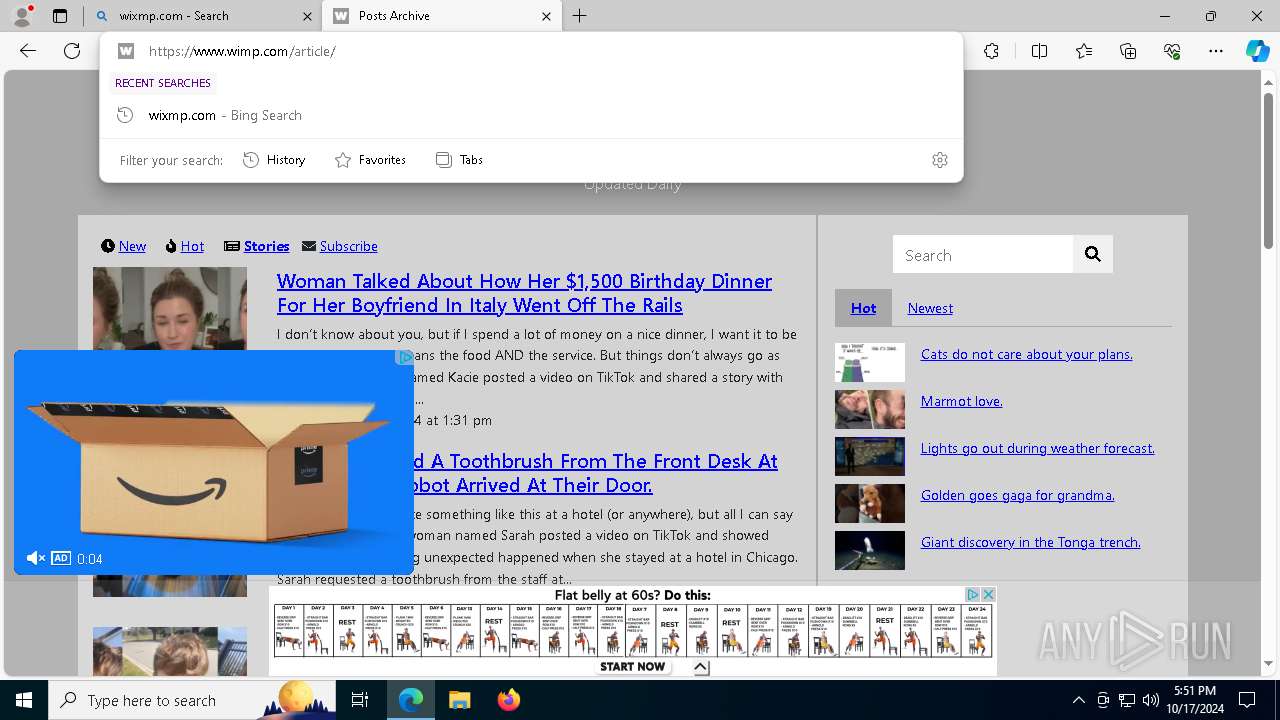Open the Collections icon
The height and width of the screenshot is (720, 1280).
[1128, 51]
